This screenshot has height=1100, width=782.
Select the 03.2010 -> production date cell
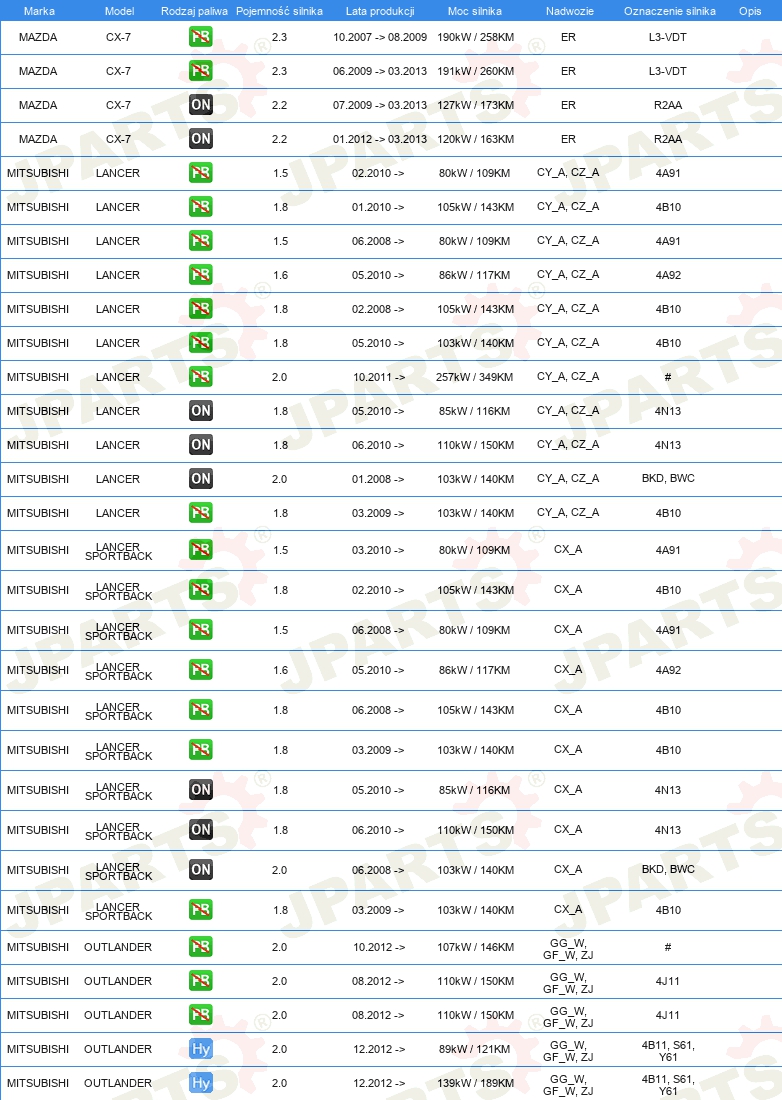click(x=378, y=550)
